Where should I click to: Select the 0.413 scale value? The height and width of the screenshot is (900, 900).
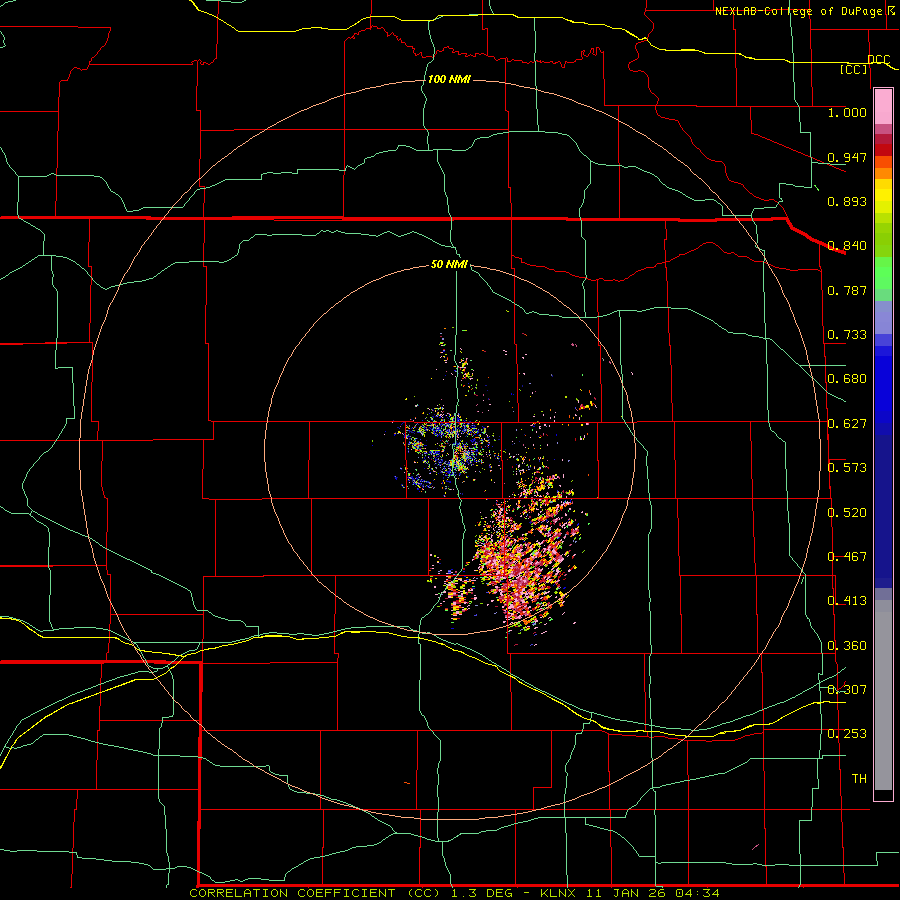coord(847,600)
